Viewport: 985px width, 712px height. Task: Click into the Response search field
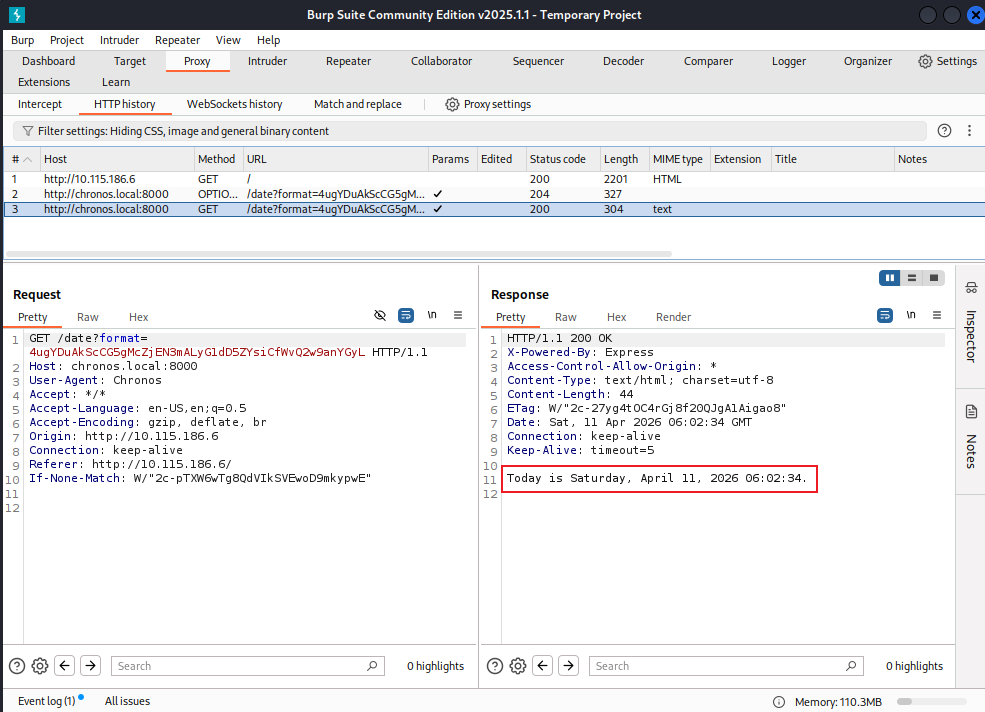pyautogui.click(x=726, y=665)
